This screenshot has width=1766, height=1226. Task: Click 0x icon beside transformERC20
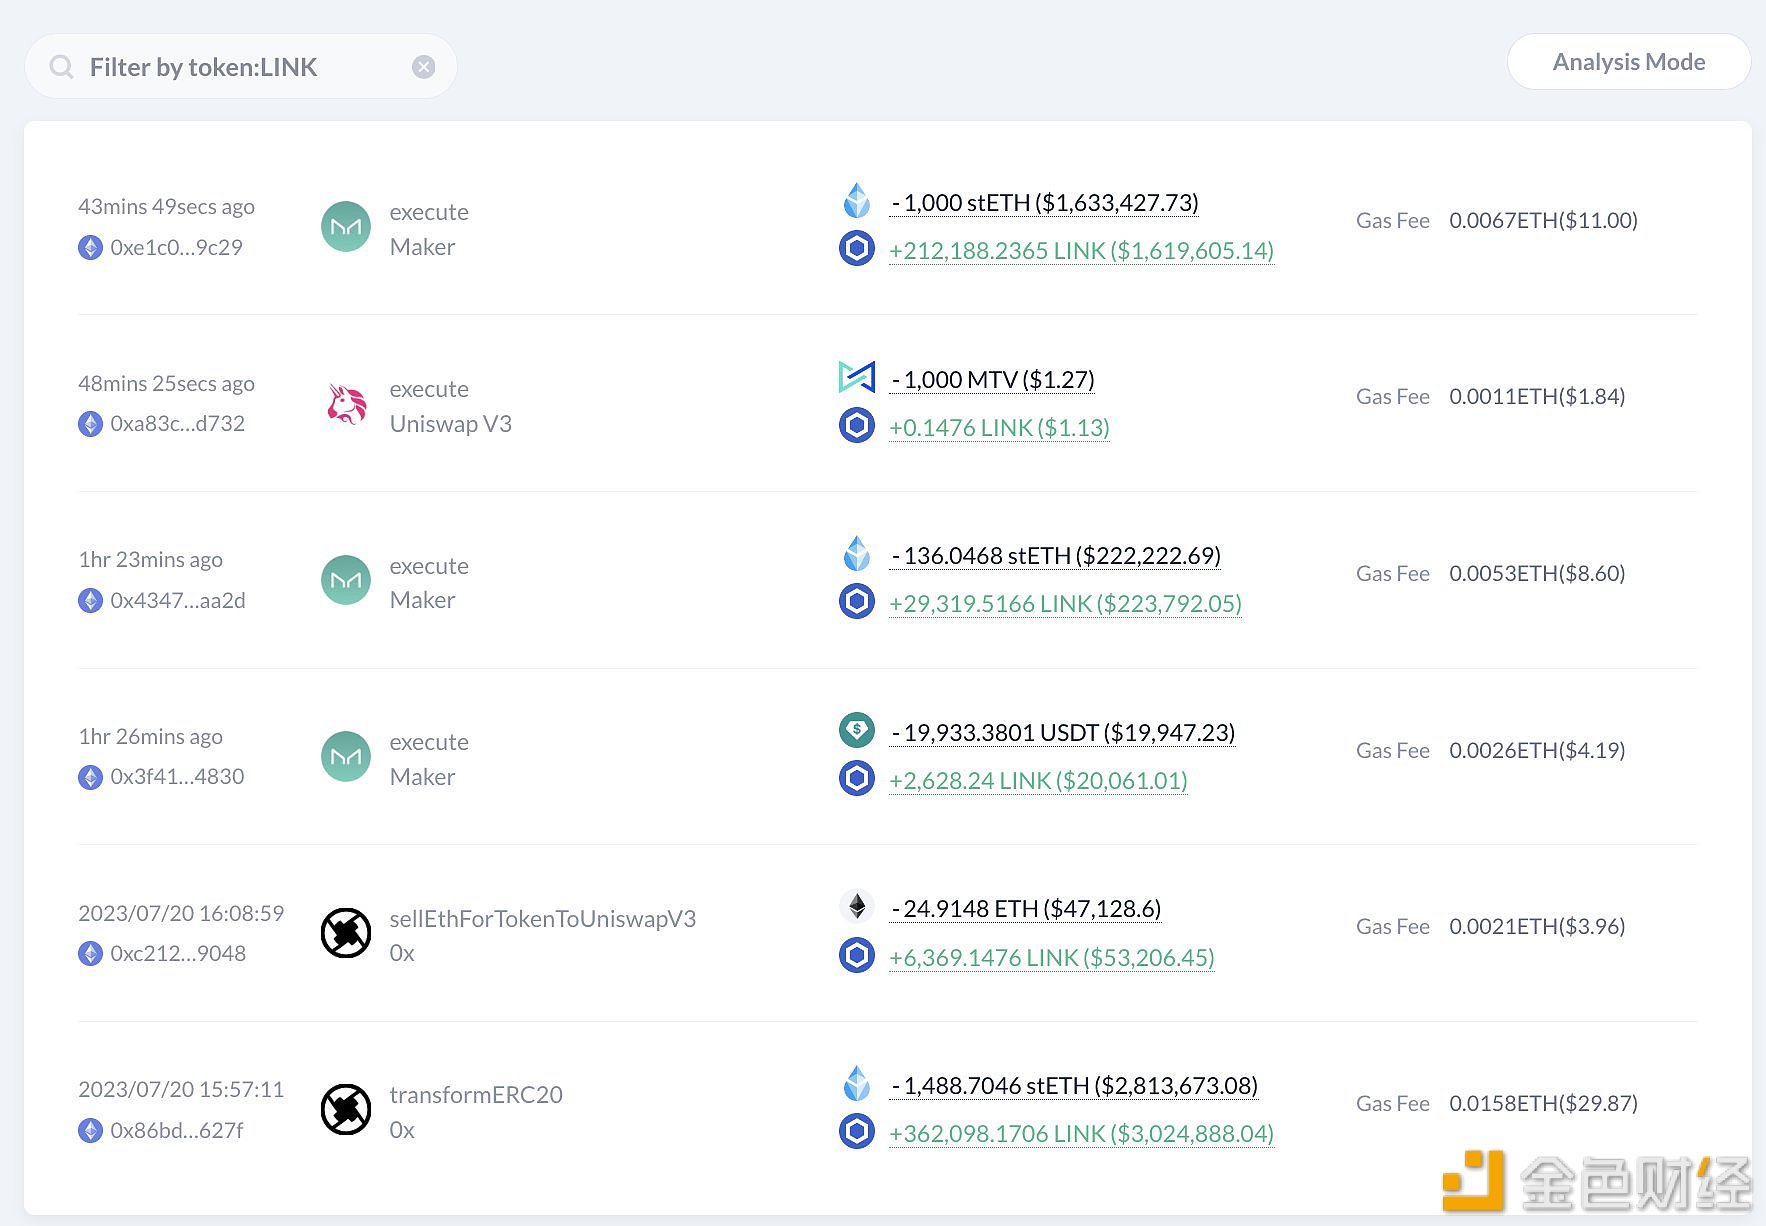(346, 1110)
